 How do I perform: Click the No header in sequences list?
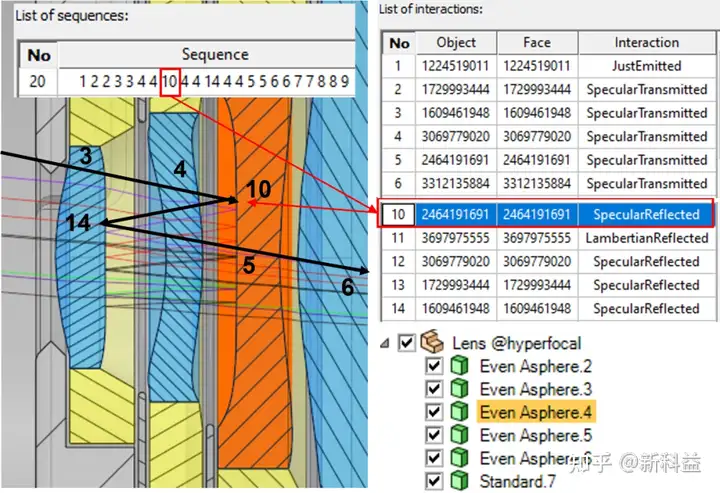click(x=39, y=55)
